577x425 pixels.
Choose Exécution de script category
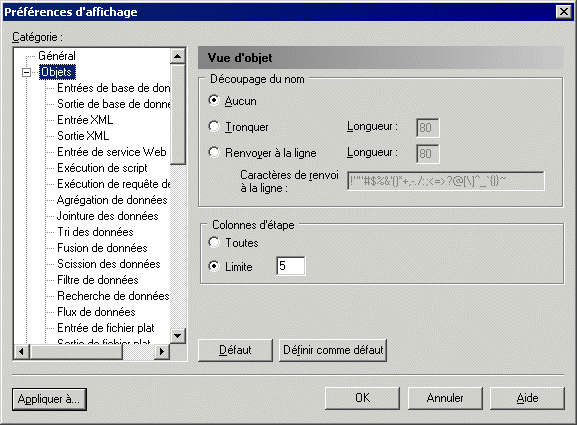click(x=102, y=168)
